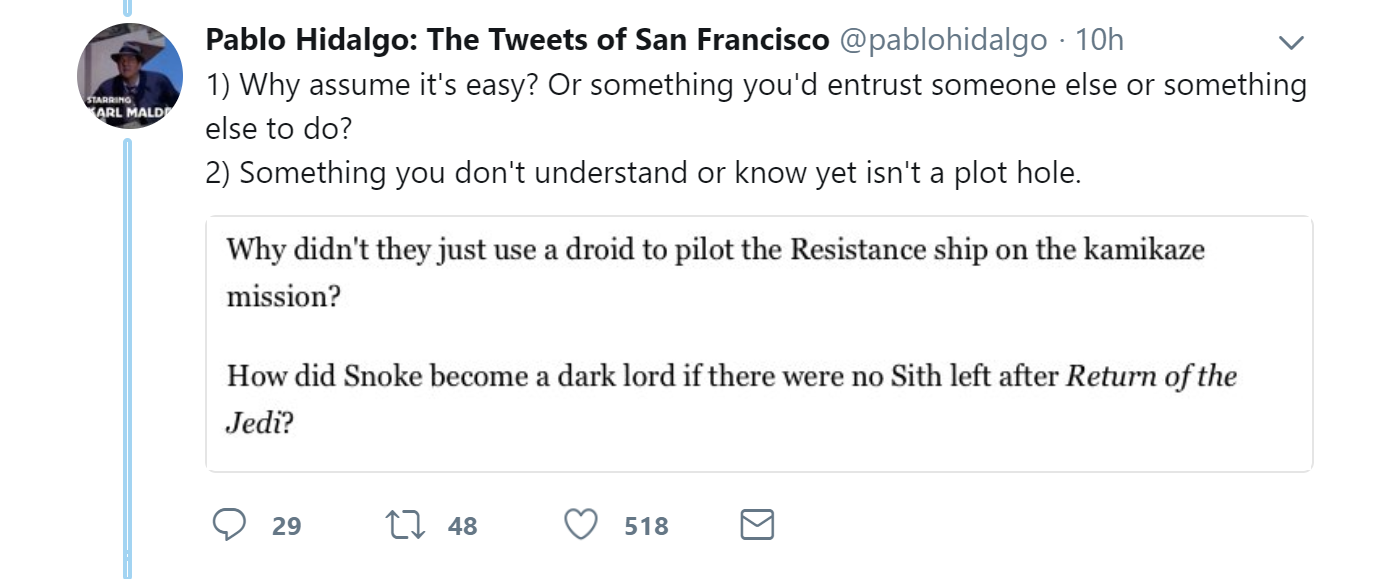This screenshot has height=579, width=1378.
Task: Click the word 'mission?' in the quoted card
Action: [280, 298]
